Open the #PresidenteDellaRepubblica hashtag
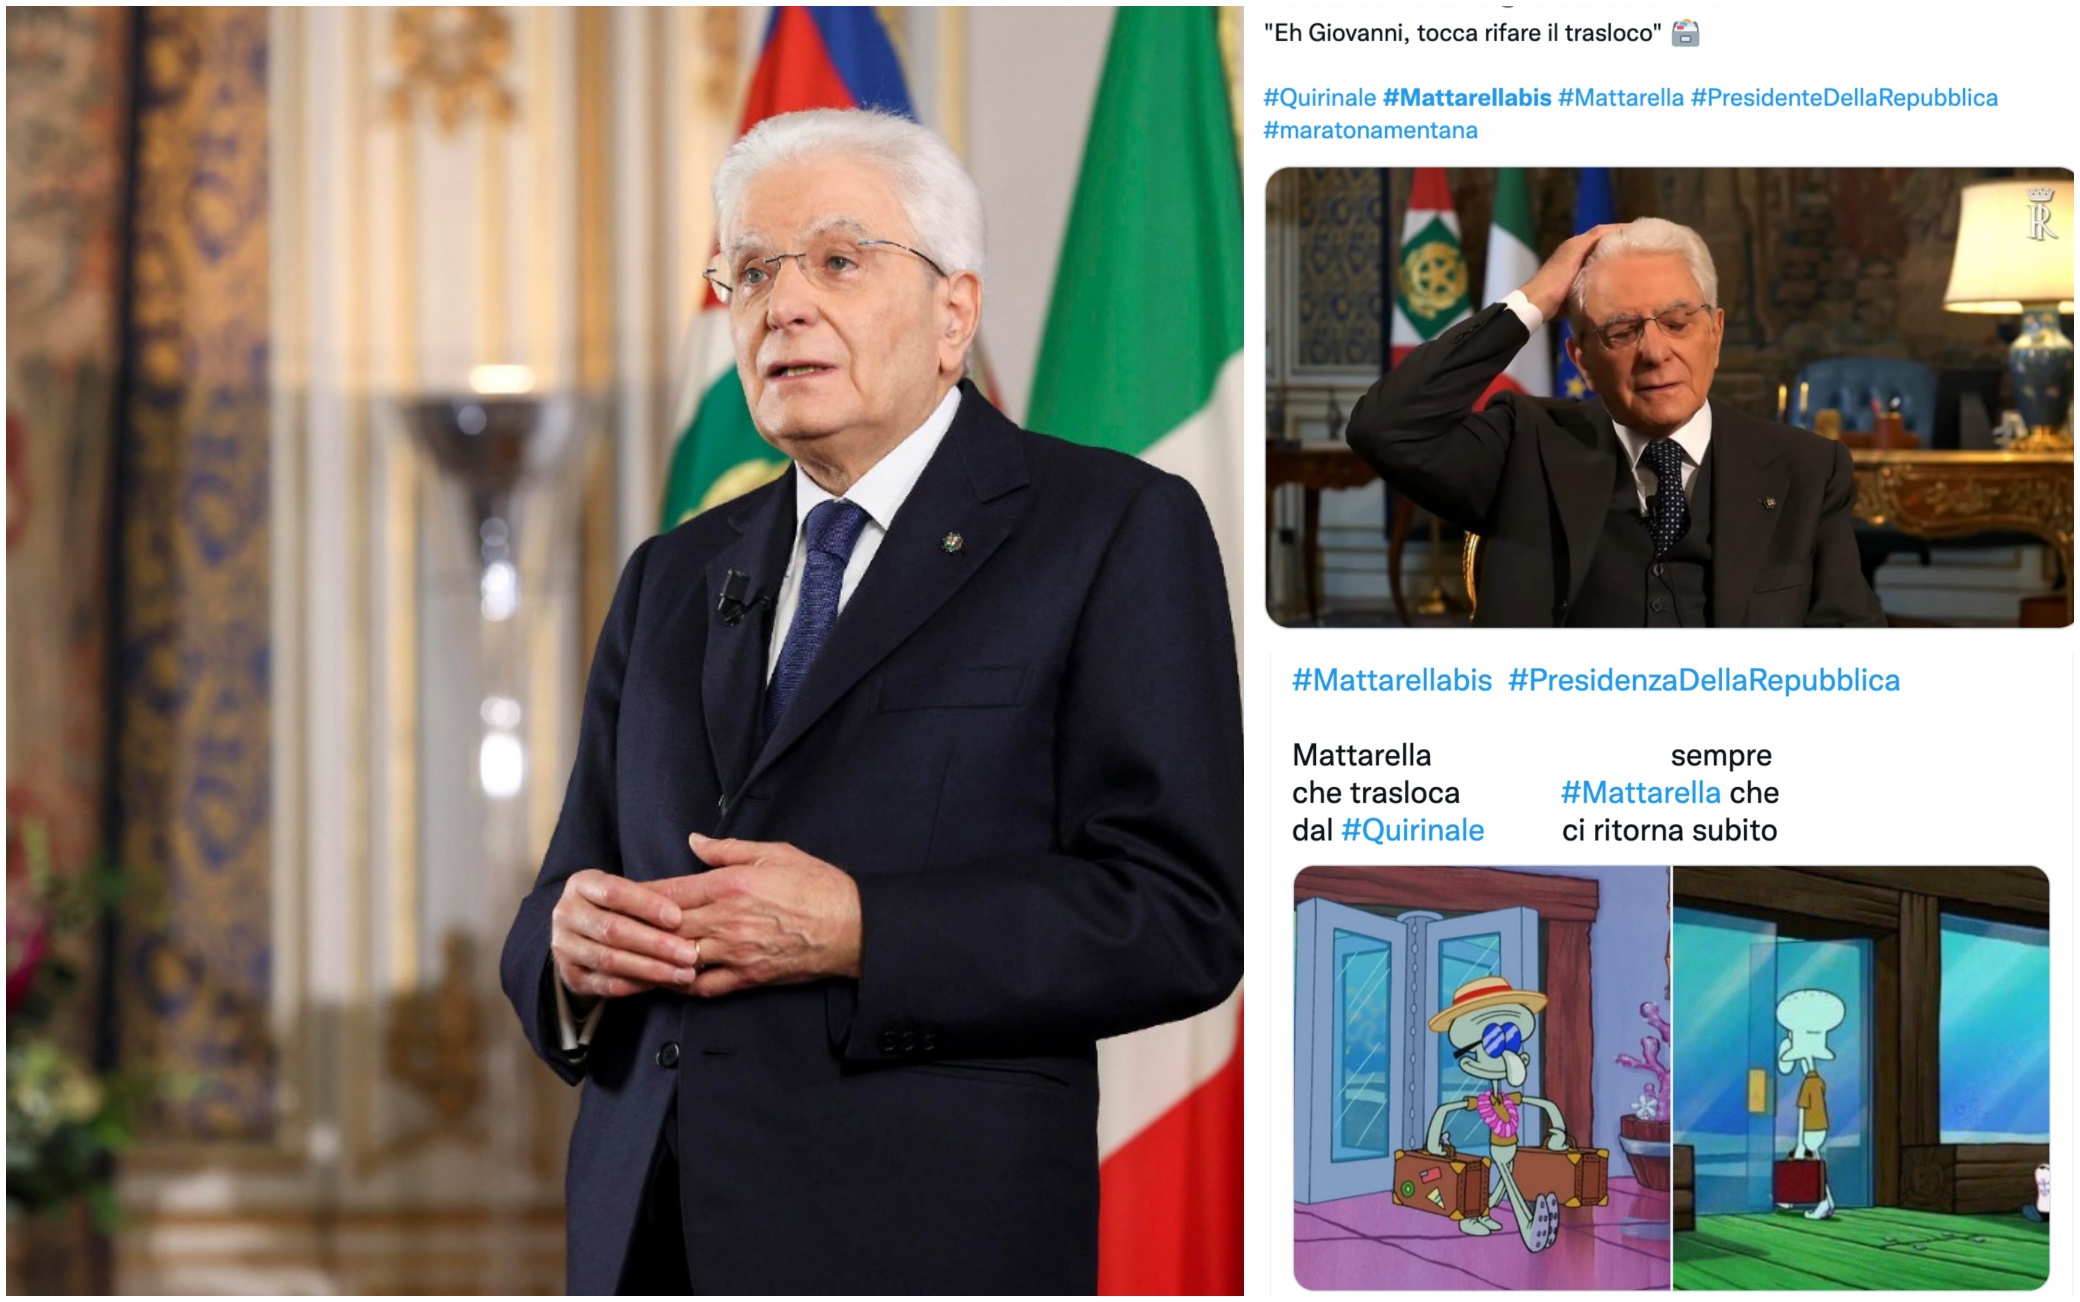This screenshot has height=1302, width=2080. (x=1844, y=98)
